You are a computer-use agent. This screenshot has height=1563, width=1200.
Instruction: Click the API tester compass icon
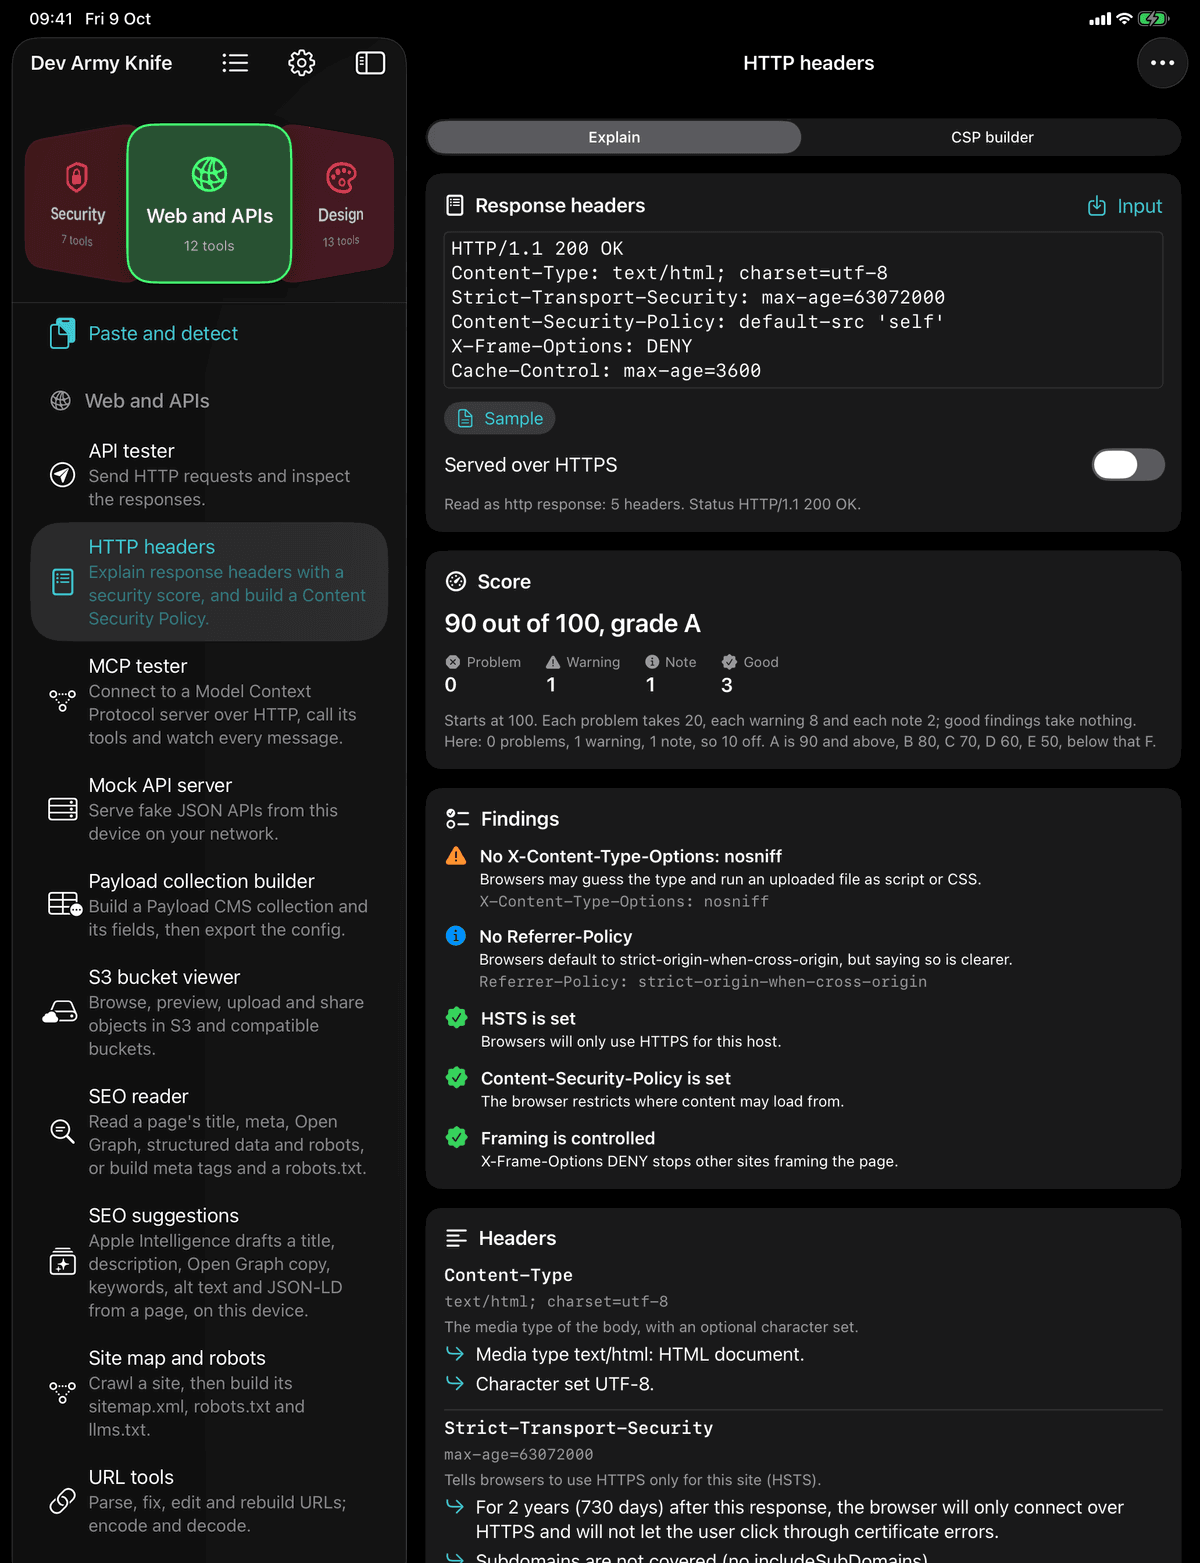pos(62,475)
